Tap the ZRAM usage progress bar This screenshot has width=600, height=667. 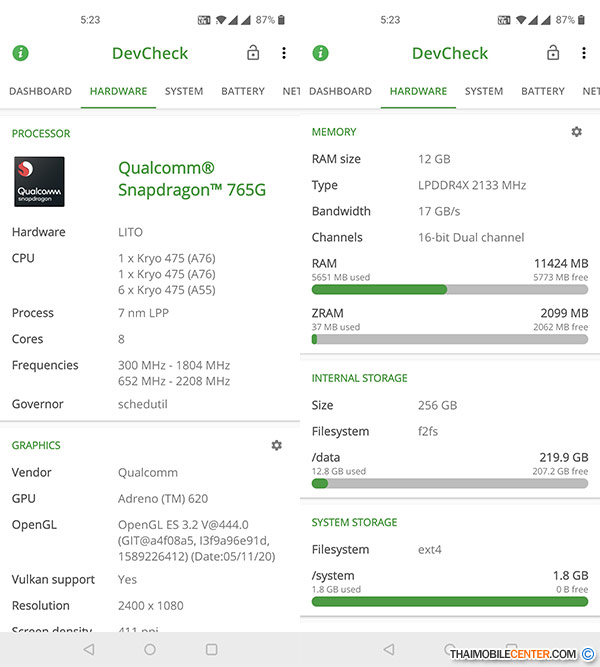tap(450, 339)
